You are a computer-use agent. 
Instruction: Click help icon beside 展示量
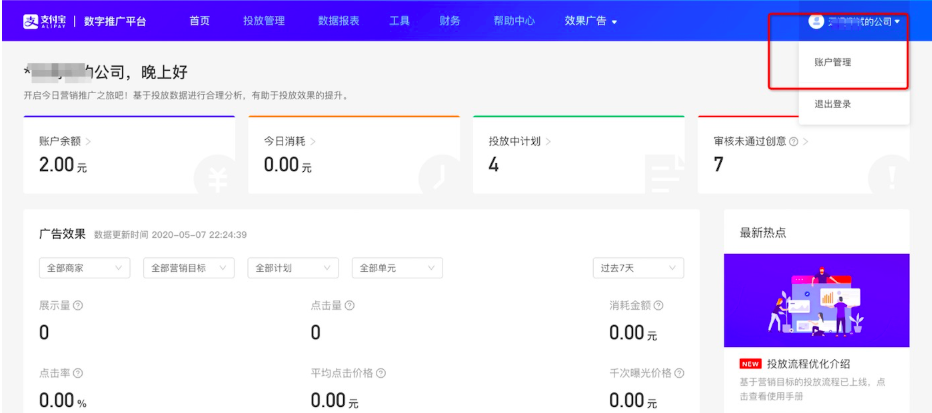tap(77, 305)
